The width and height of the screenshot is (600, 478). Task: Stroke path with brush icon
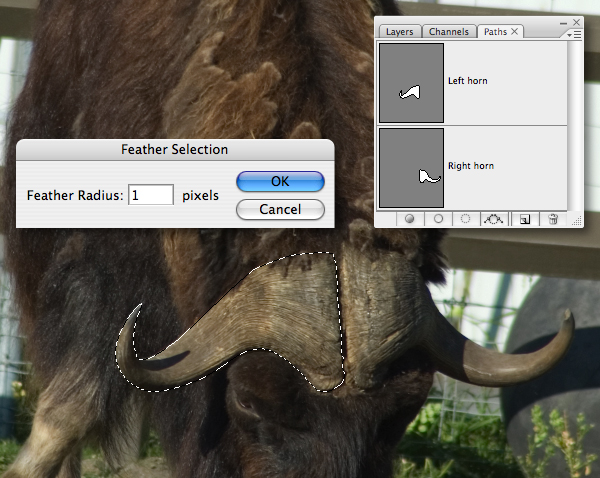pyautogui.click(x=439, y=219)
